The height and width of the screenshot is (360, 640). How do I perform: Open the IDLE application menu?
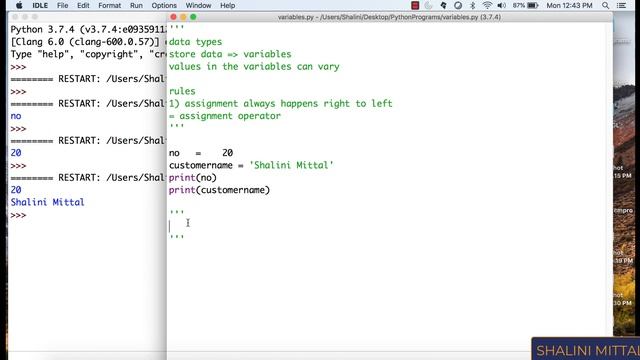tap(40, 5)
